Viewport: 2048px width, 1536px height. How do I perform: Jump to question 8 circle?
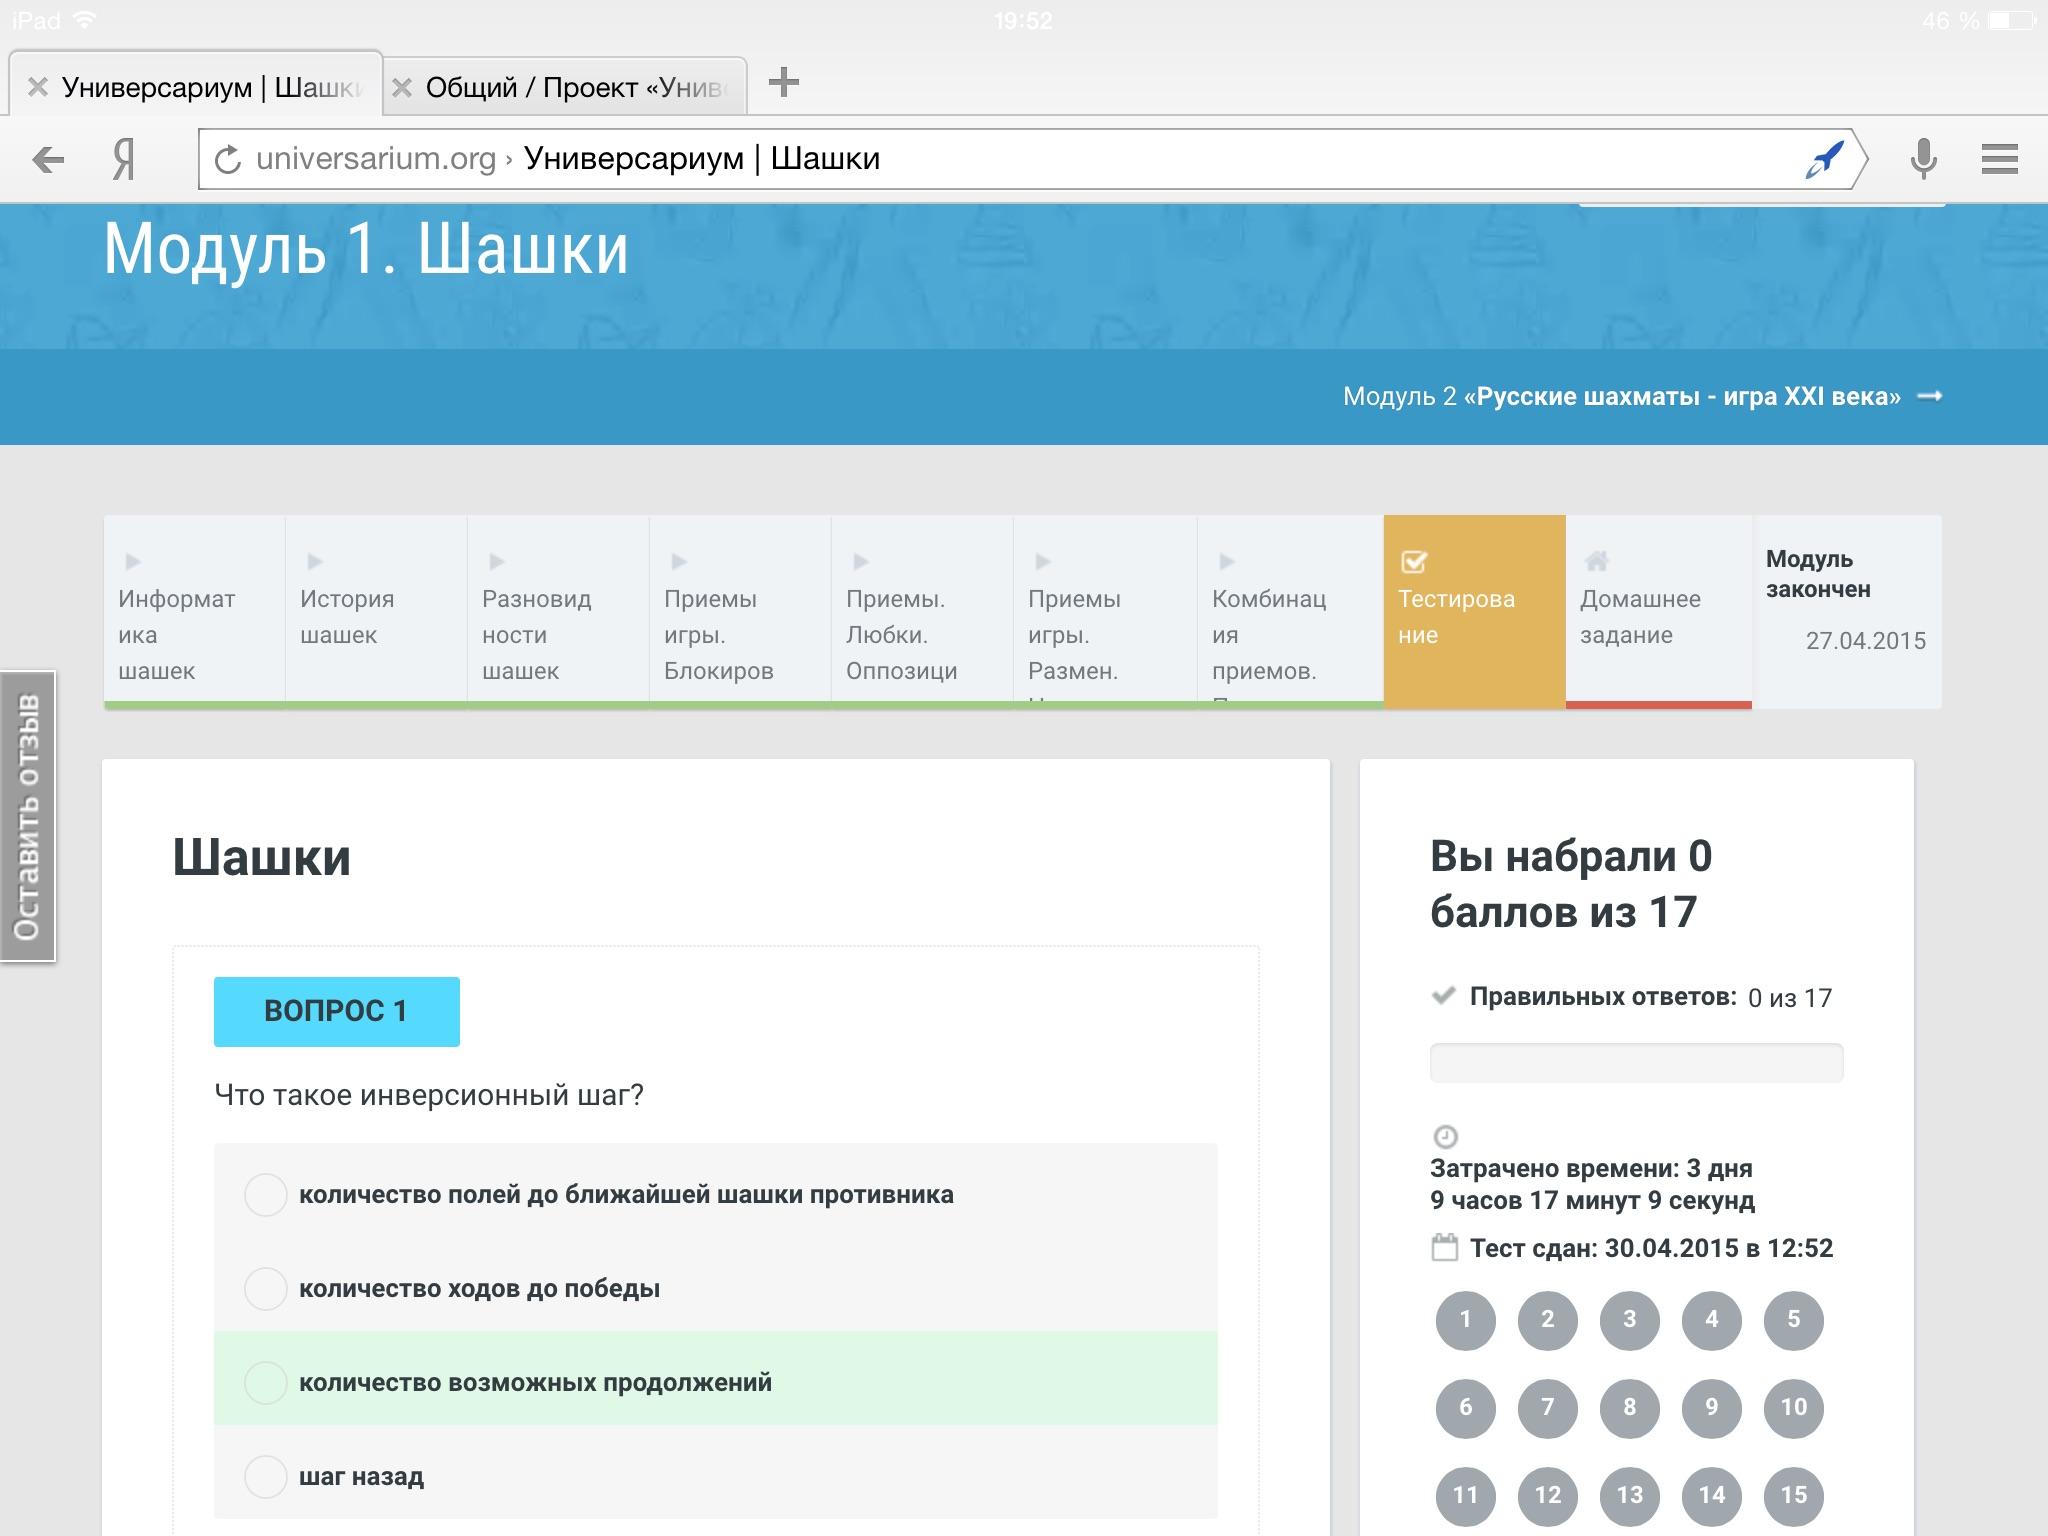(x=1630, y=1408)
